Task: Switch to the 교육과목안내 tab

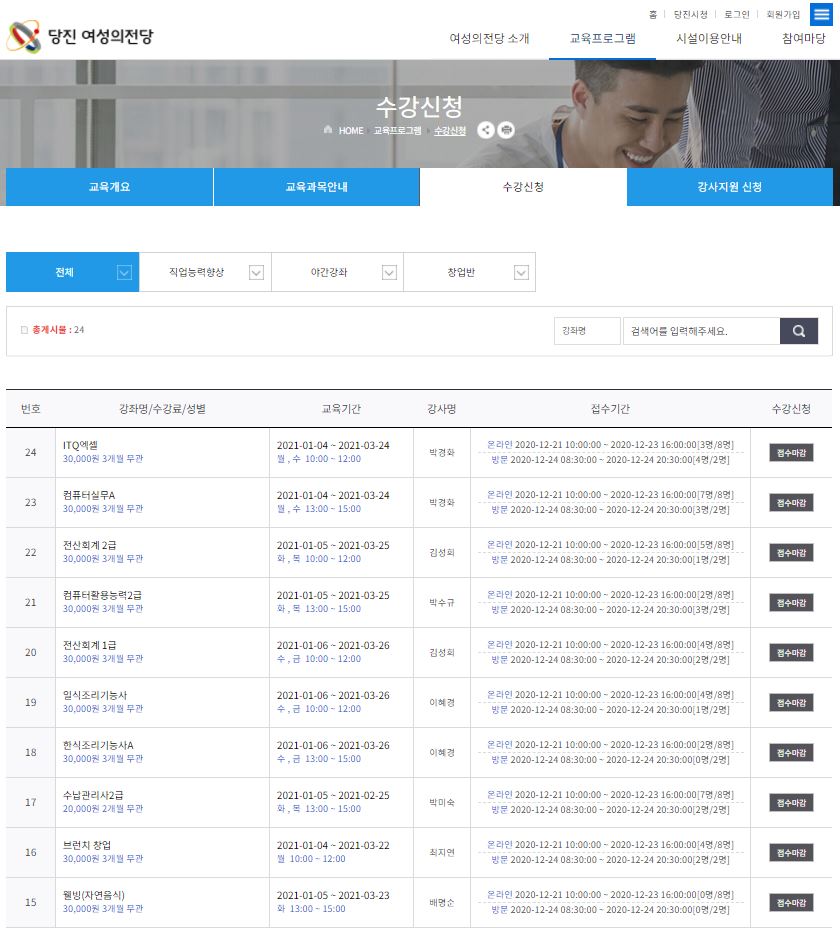Action: 316,187
